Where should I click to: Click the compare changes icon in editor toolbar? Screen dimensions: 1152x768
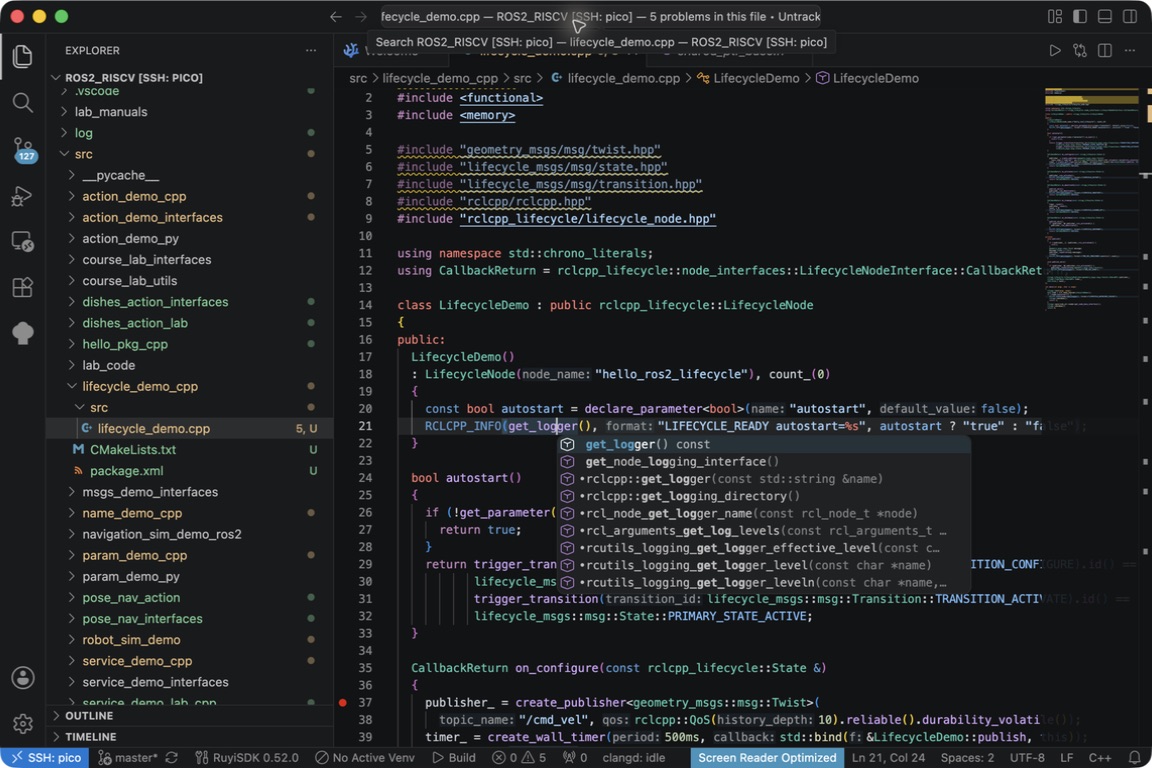(x=1079, y=50)
